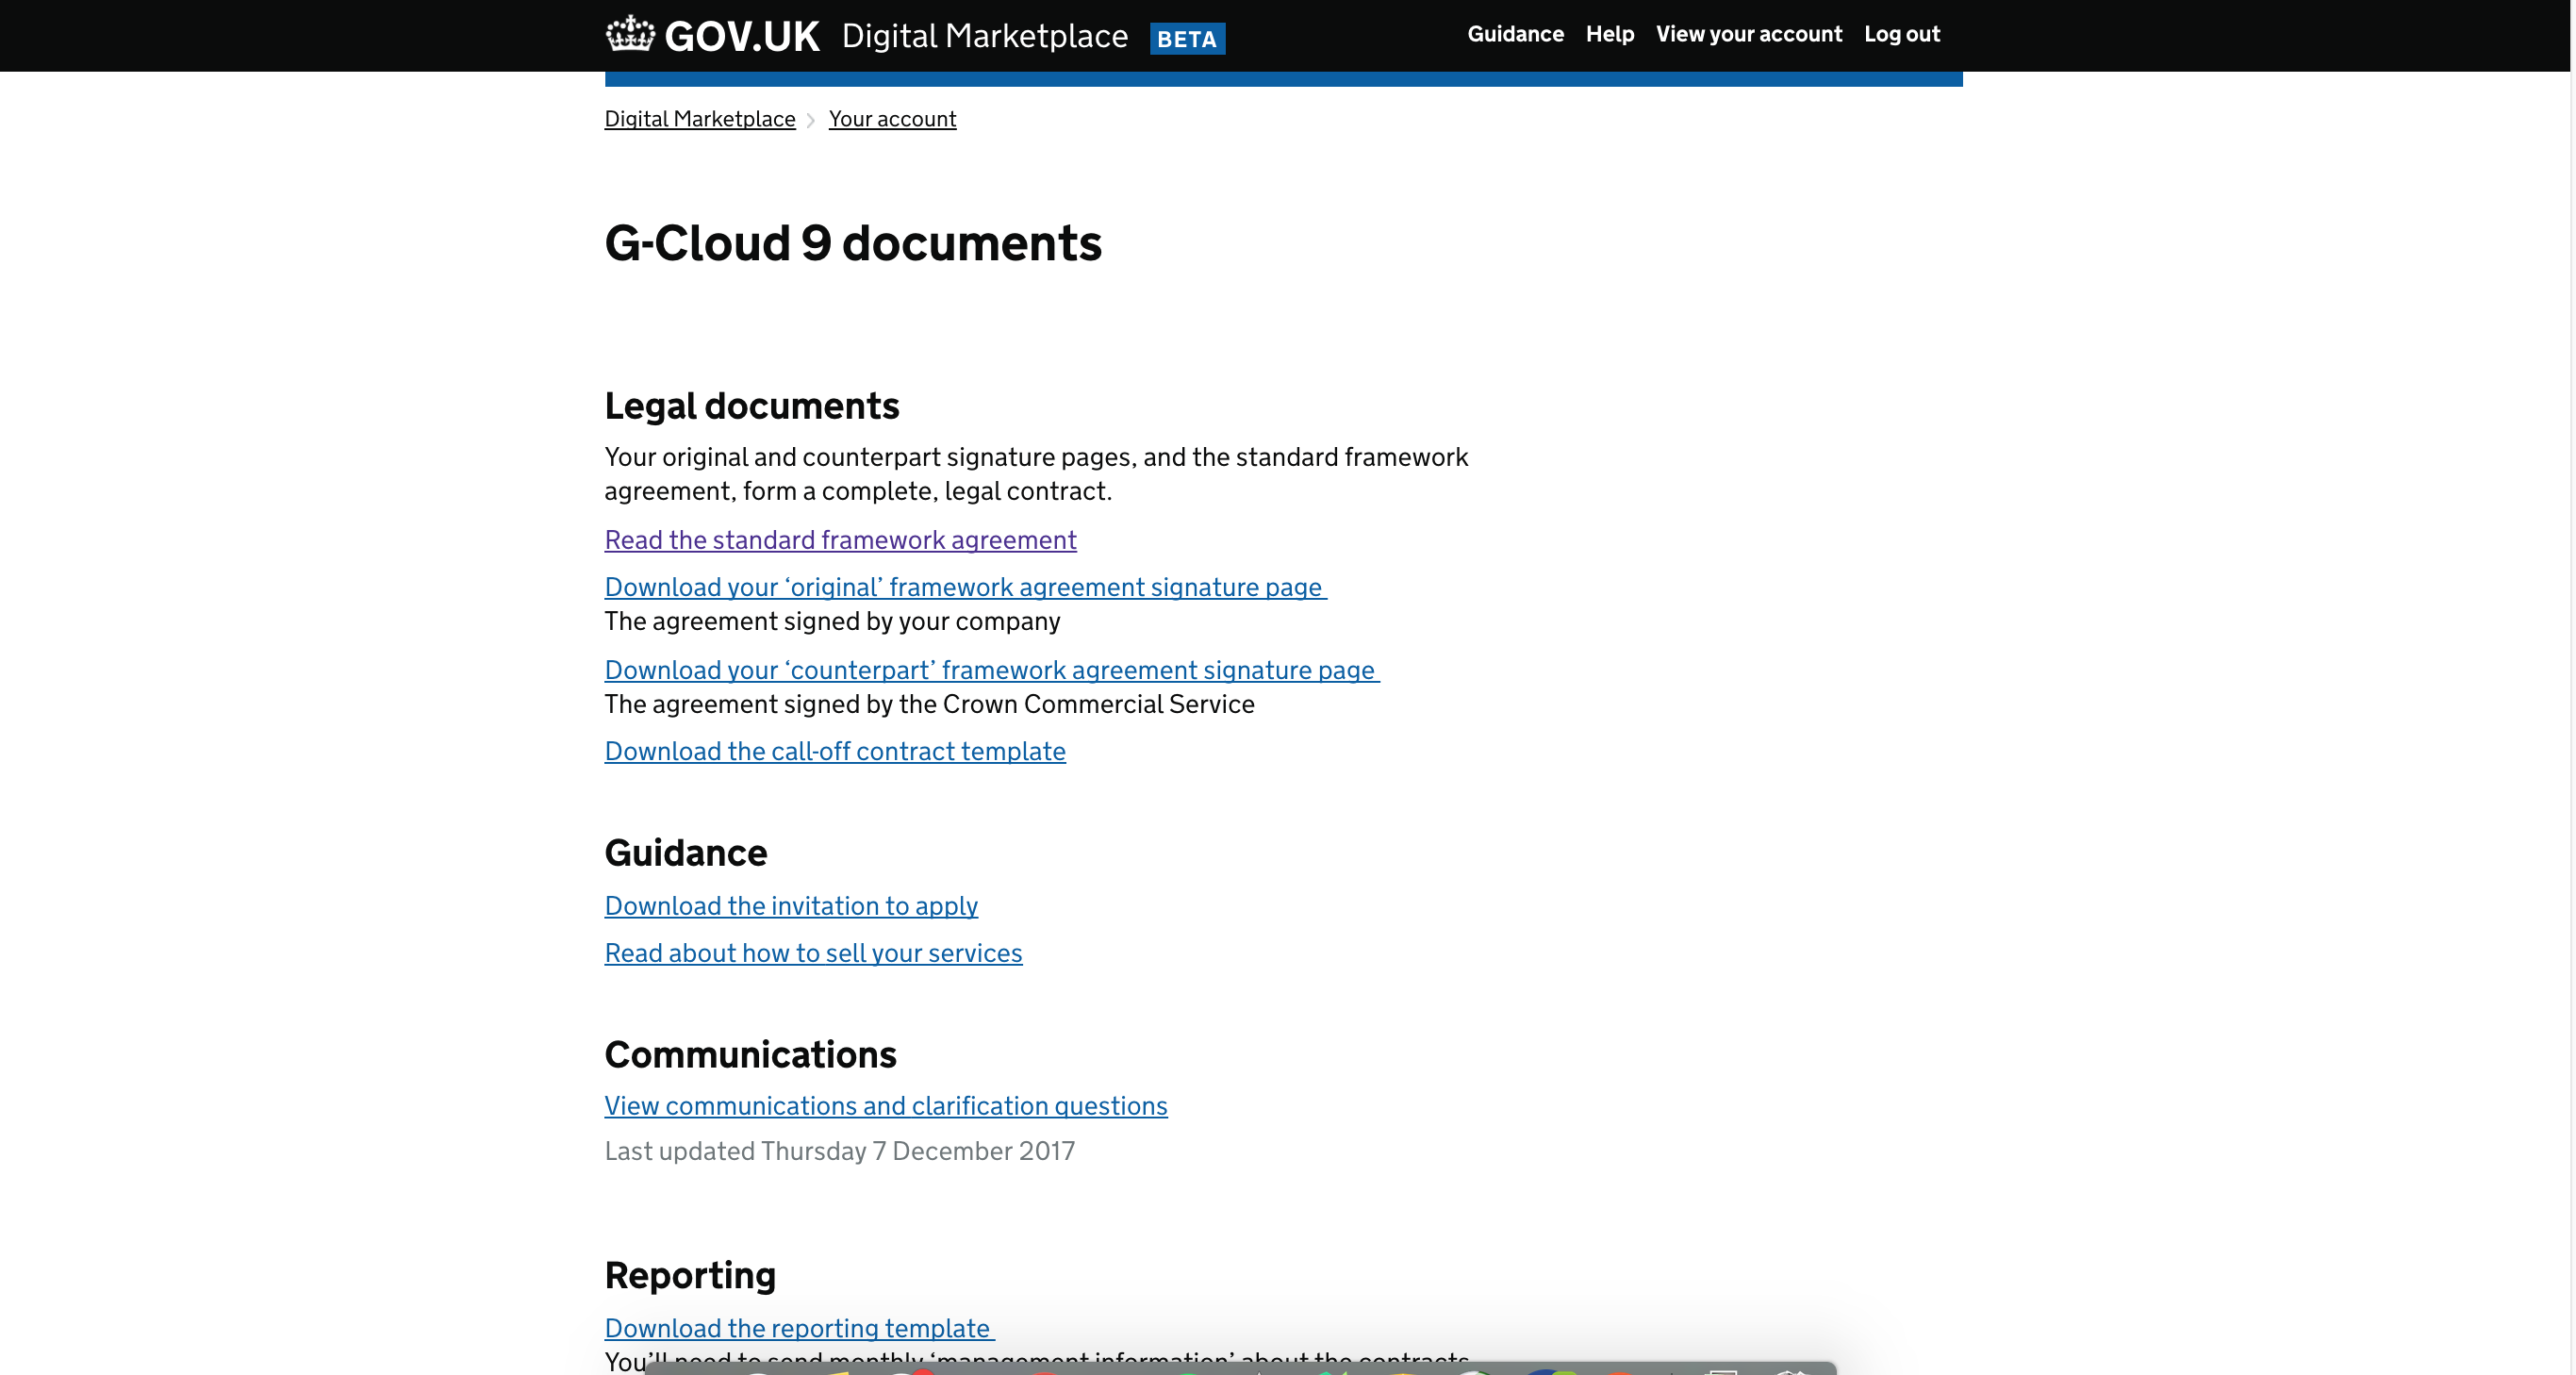The image size is (2576, 1375).
Task: Scroll down to view Reporting section
Action: [x=688, y=1274]
